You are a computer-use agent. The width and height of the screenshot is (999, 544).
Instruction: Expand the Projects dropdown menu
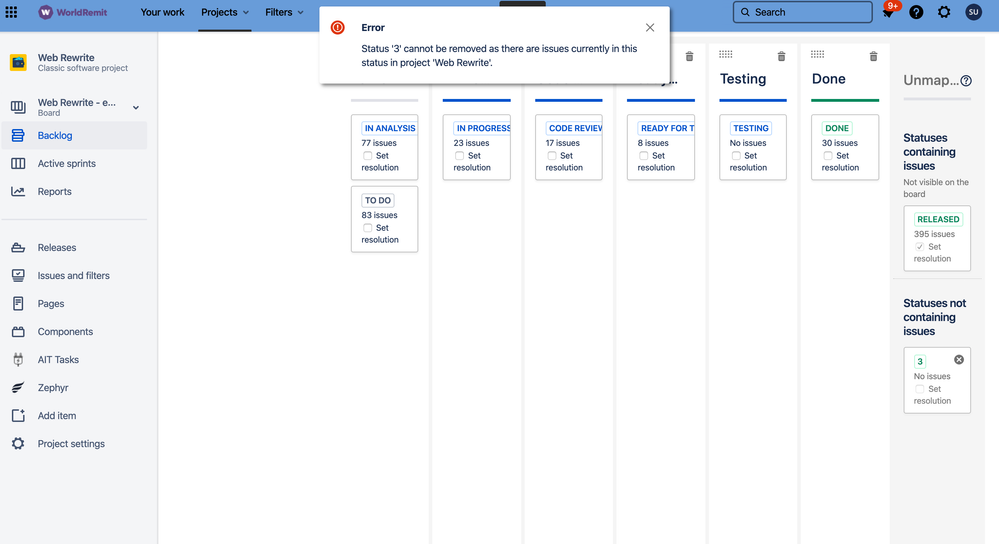click(225, 12)
